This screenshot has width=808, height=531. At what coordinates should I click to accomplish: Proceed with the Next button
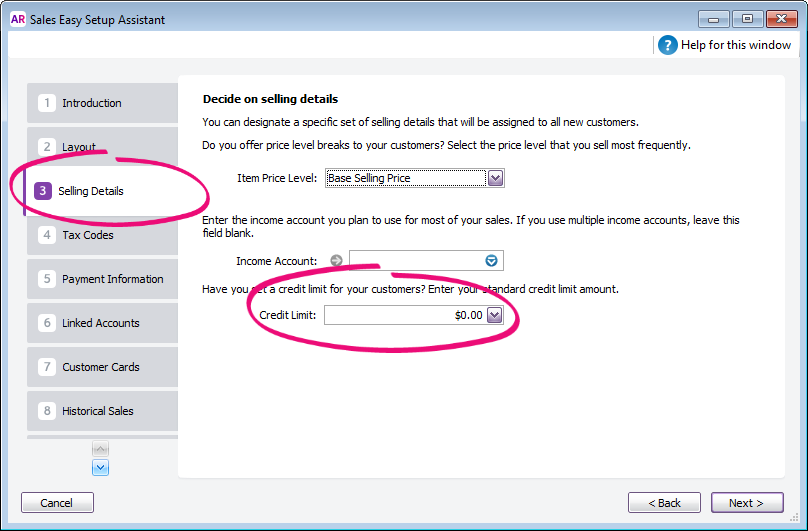click(746, 503)
